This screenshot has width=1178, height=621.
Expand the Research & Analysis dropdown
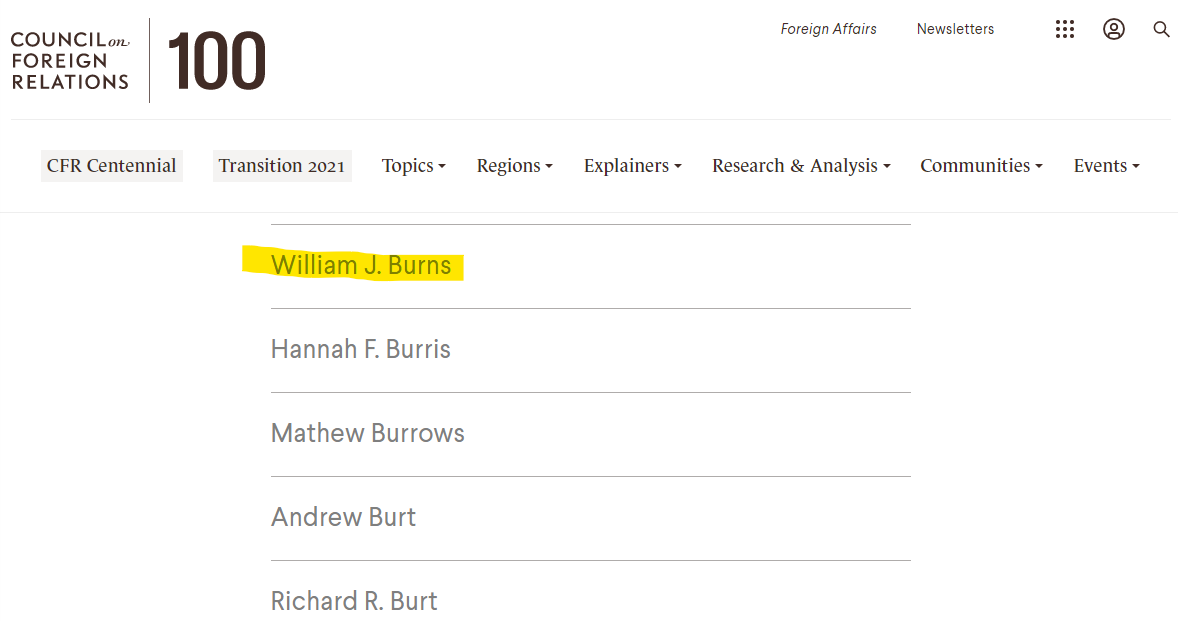click(801, 165)
